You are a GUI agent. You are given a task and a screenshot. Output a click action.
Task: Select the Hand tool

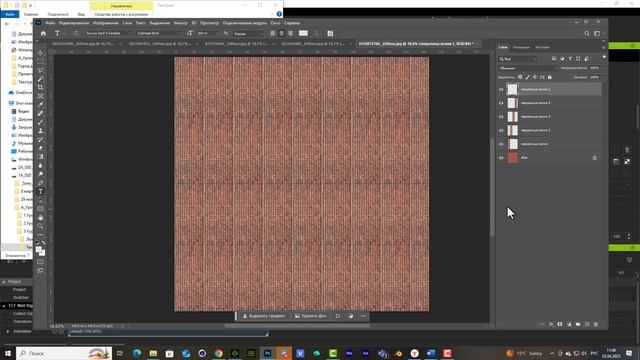(40, 218)
